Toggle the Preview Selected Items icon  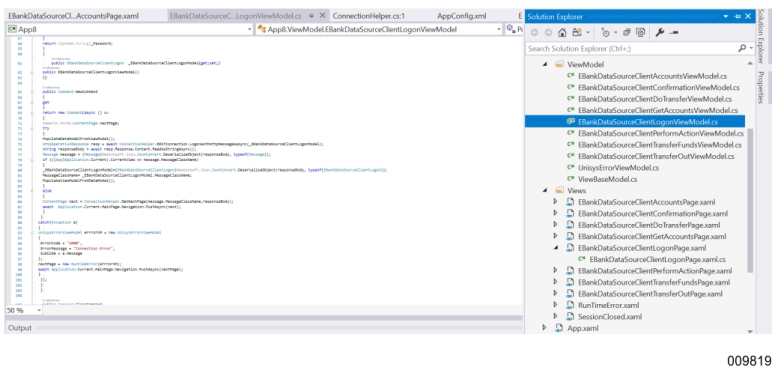point(673,33)
